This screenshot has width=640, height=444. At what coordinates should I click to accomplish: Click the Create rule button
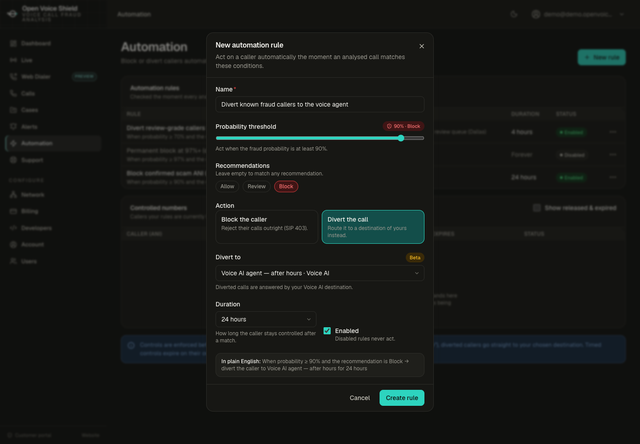pos(402,398)
